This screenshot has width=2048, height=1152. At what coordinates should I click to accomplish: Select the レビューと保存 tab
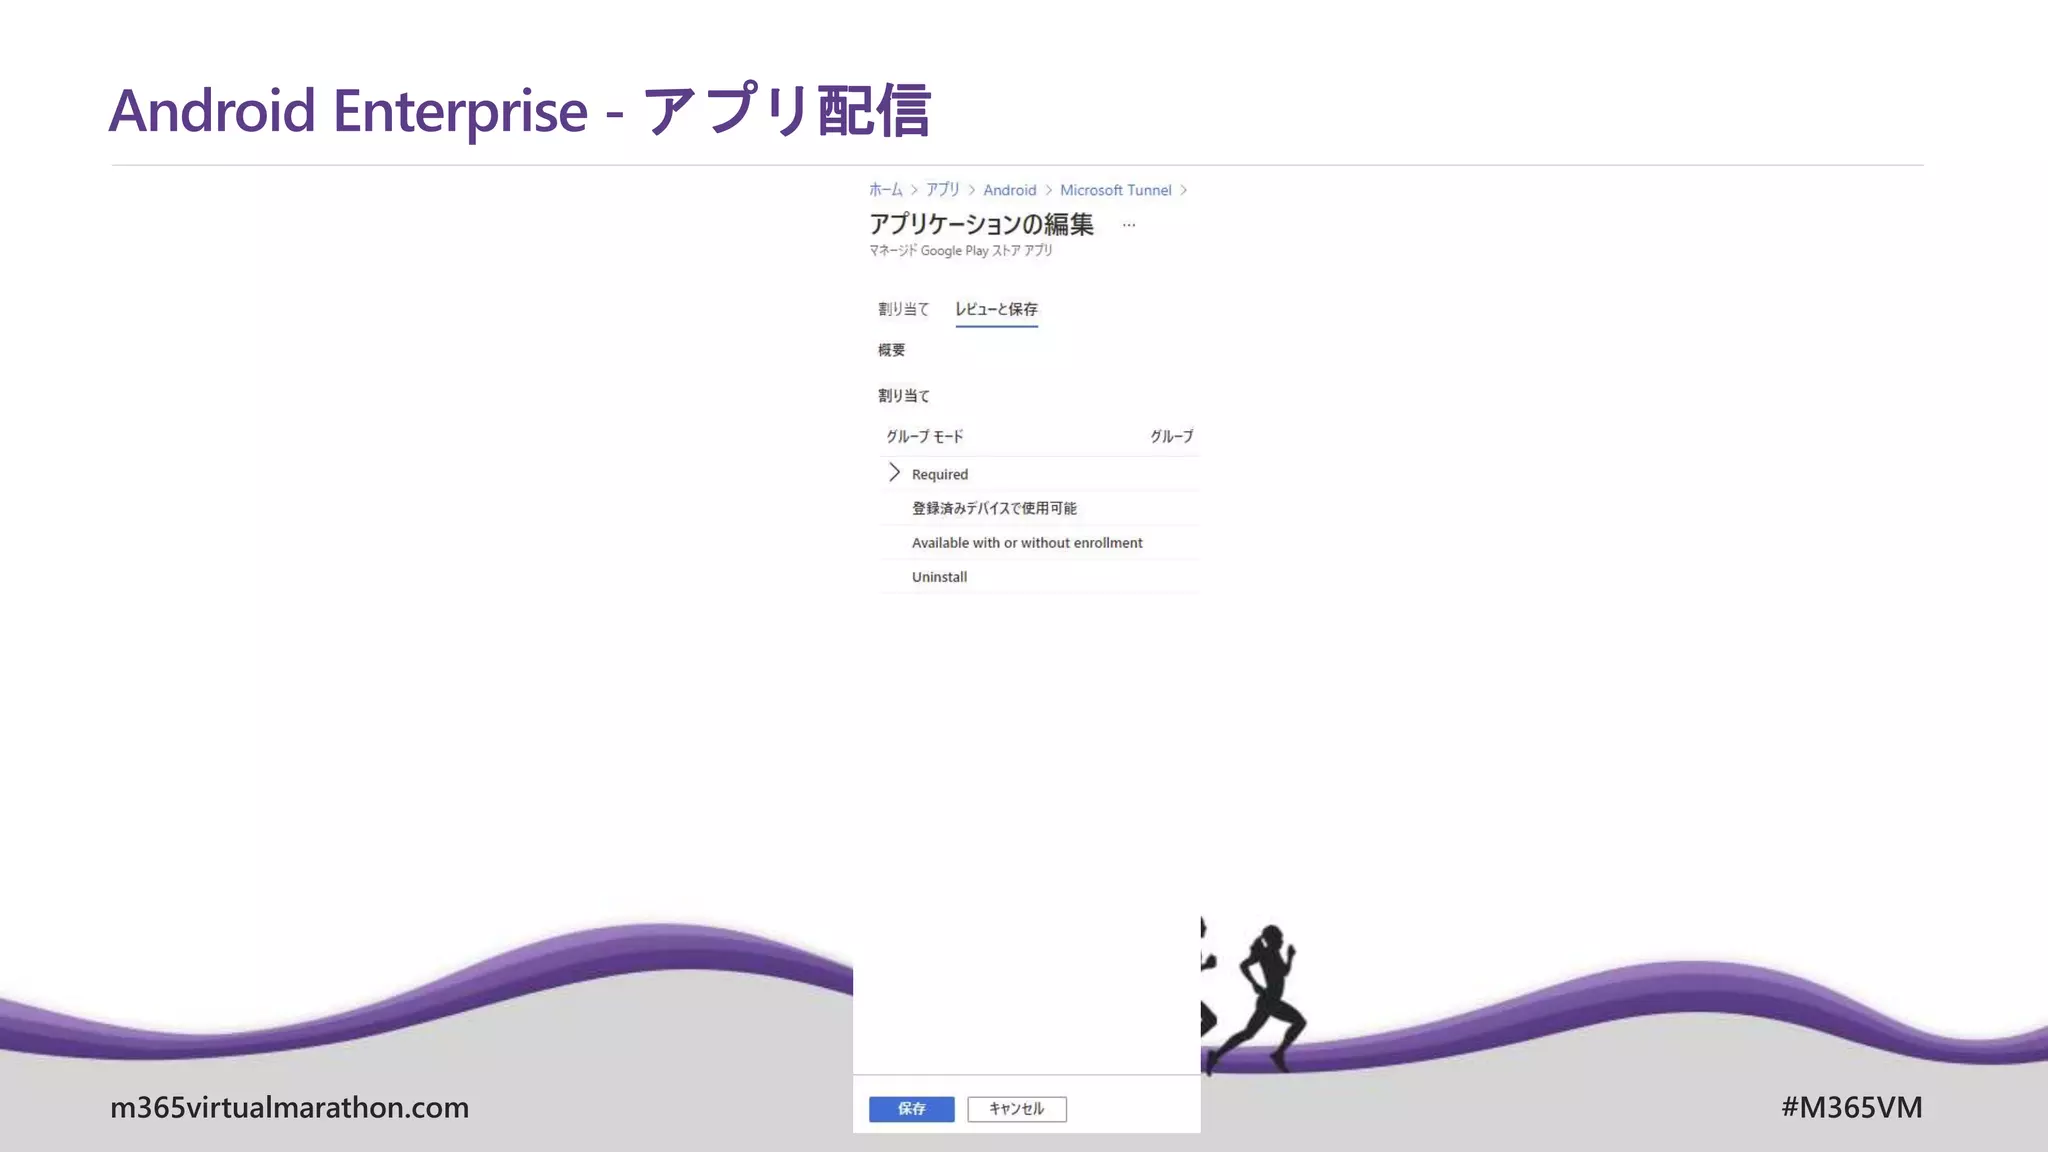[996, 309]
